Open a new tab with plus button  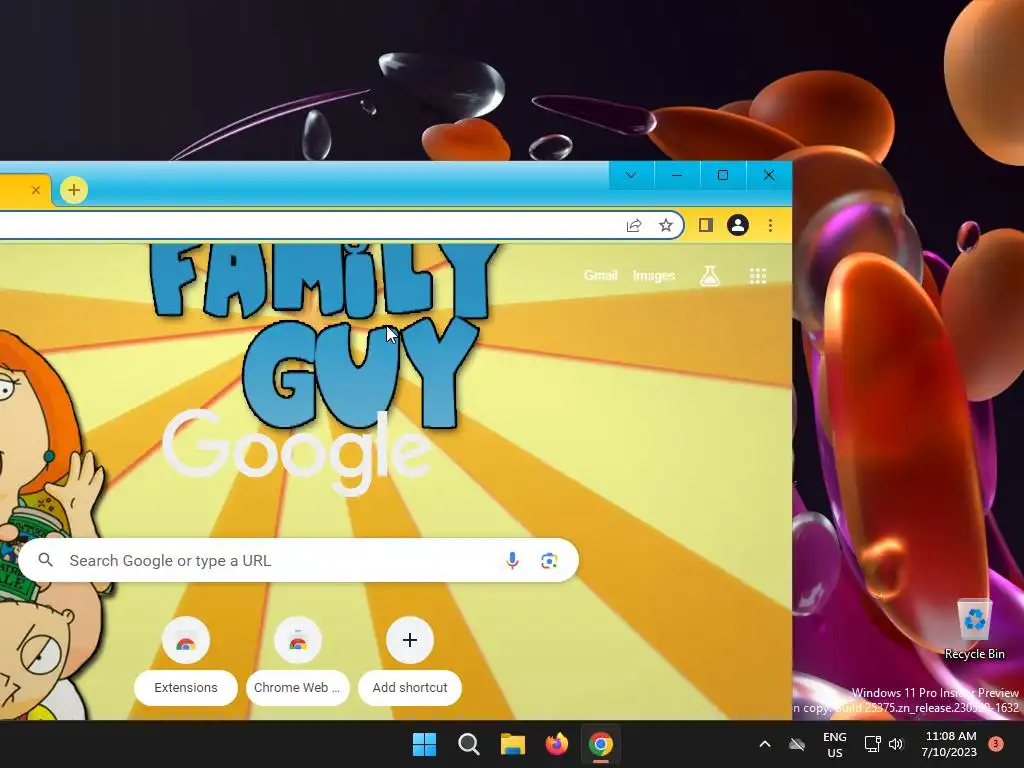[x=74, y=190]
